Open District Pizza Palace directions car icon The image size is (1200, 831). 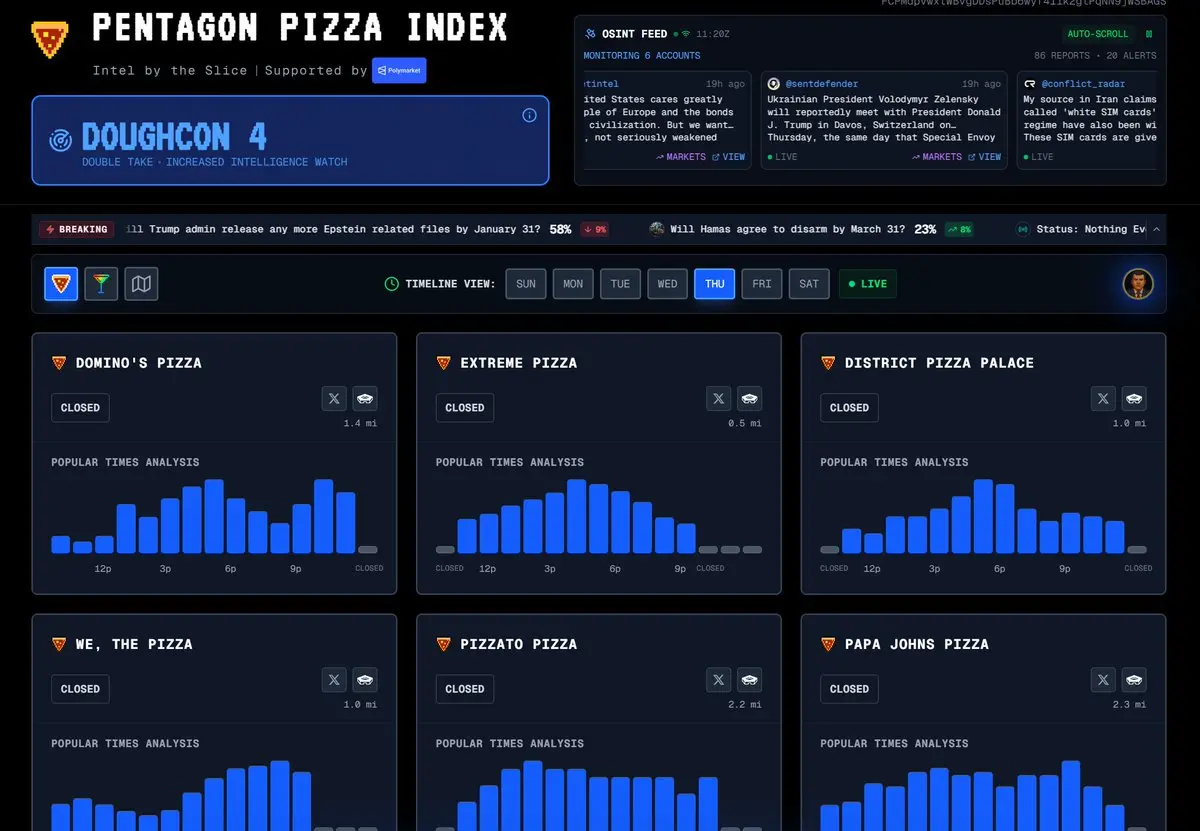tap(1134, 399)
